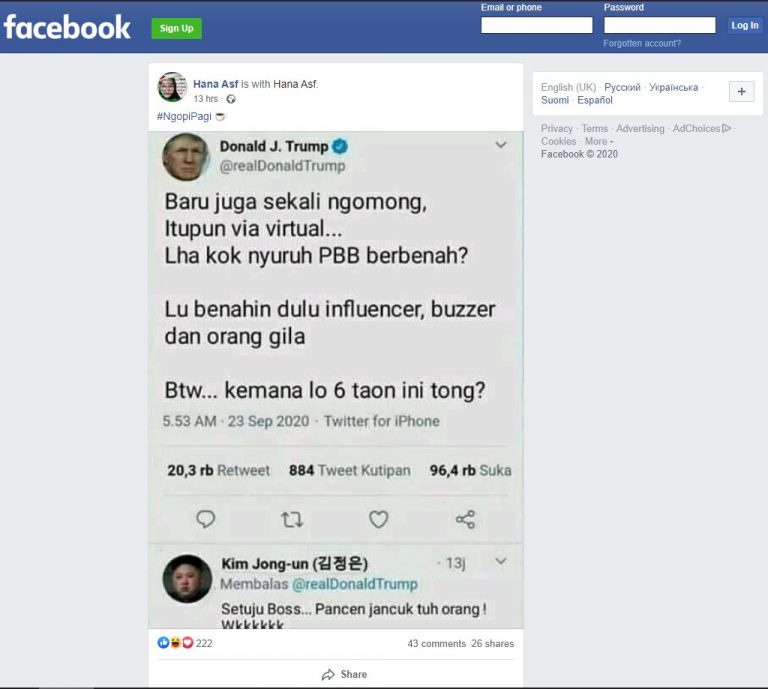Focus the Password field
This screenshot has height=689, width=768.
(660, 25)
